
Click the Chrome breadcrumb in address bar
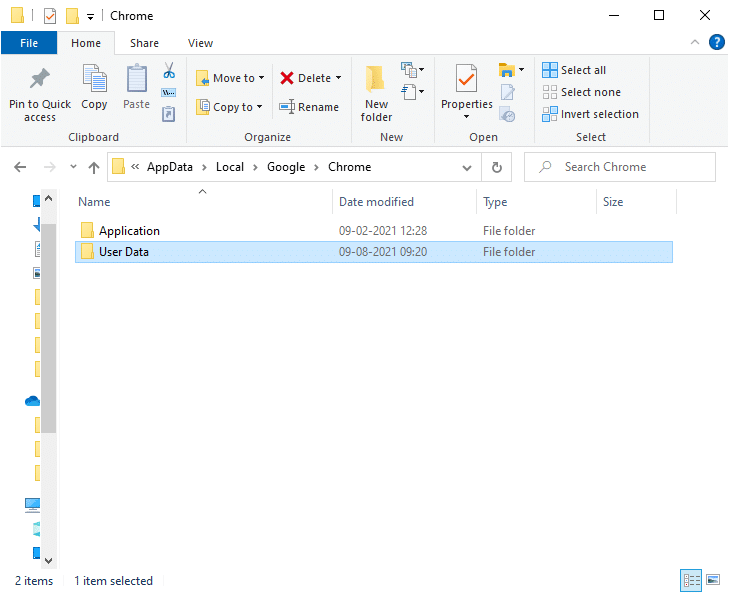point(350,167)
